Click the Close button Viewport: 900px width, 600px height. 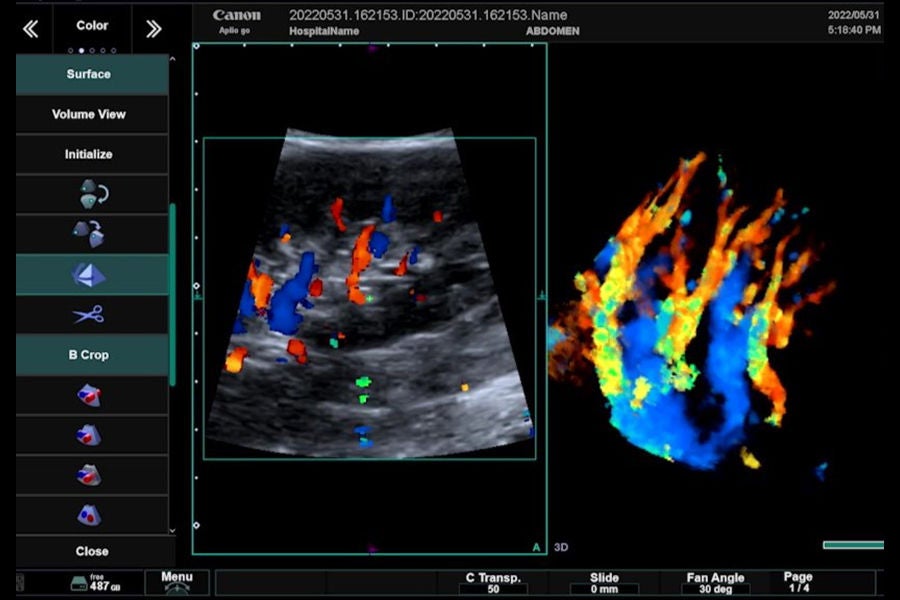(92, 551)
